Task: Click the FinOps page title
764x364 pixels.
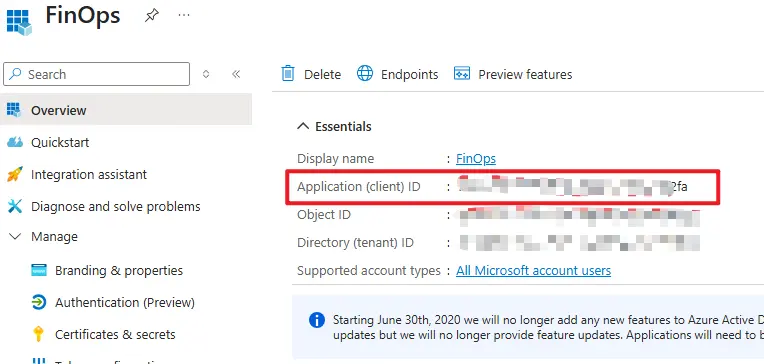Action: point(83,16)
